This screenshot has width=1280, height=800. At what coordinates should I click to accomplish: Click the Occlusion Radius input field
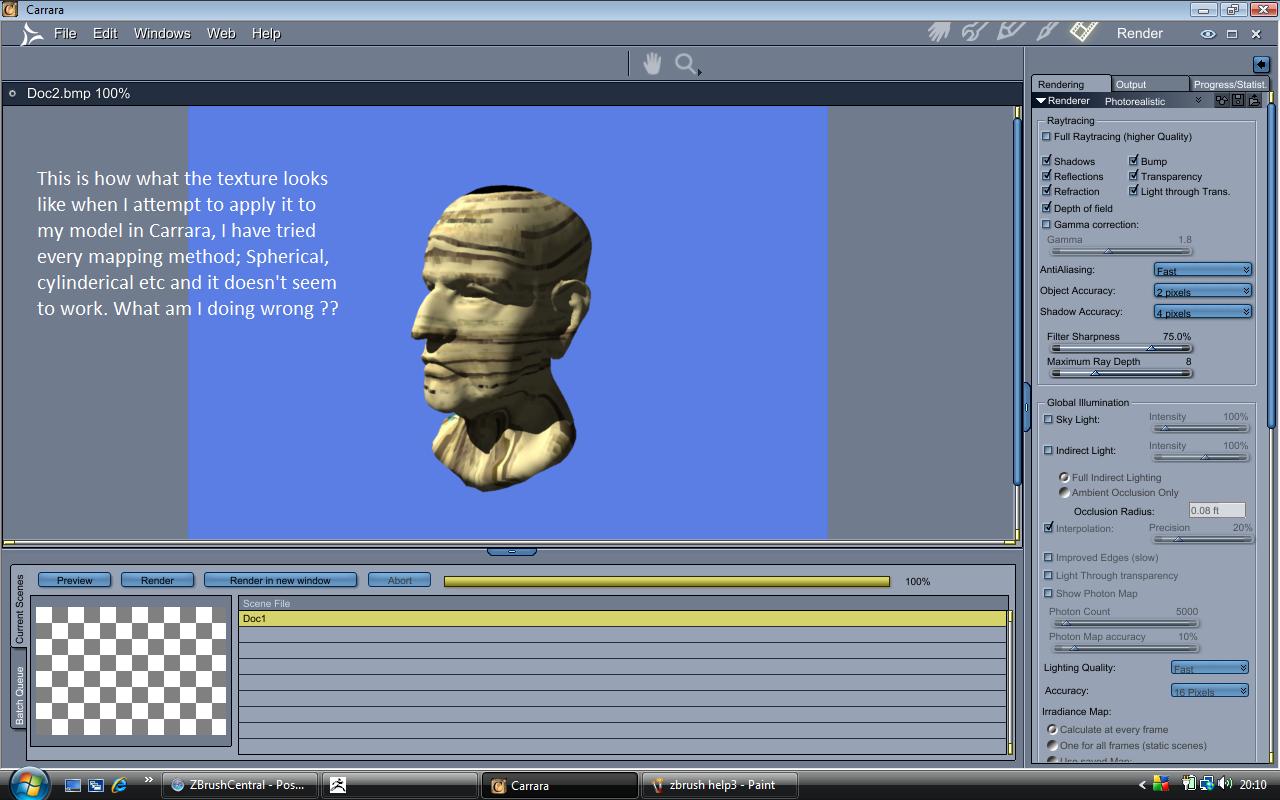point(1216,510)
